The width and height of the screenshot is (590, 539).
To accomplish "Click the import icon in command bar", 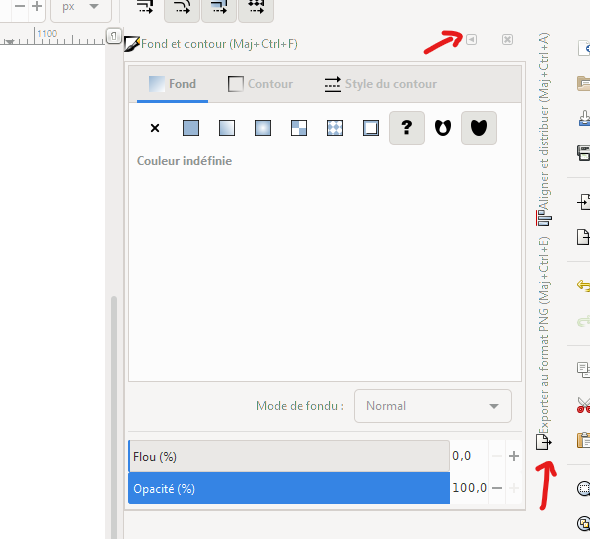I will (x=584, y=202).
